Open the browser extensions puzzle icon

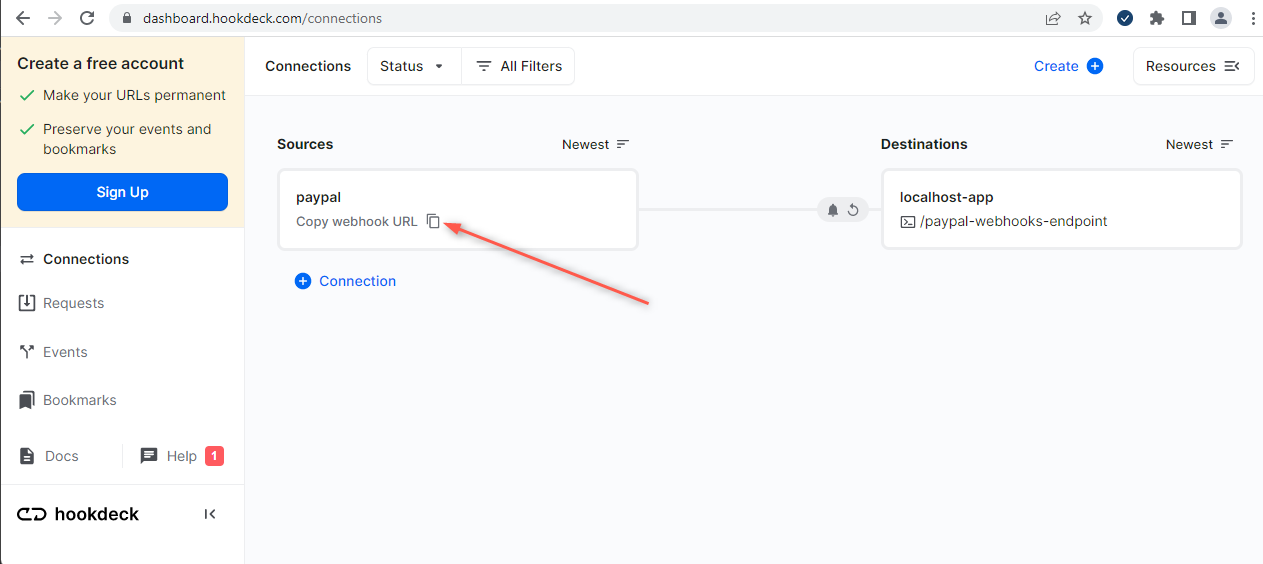point(1157,18)
